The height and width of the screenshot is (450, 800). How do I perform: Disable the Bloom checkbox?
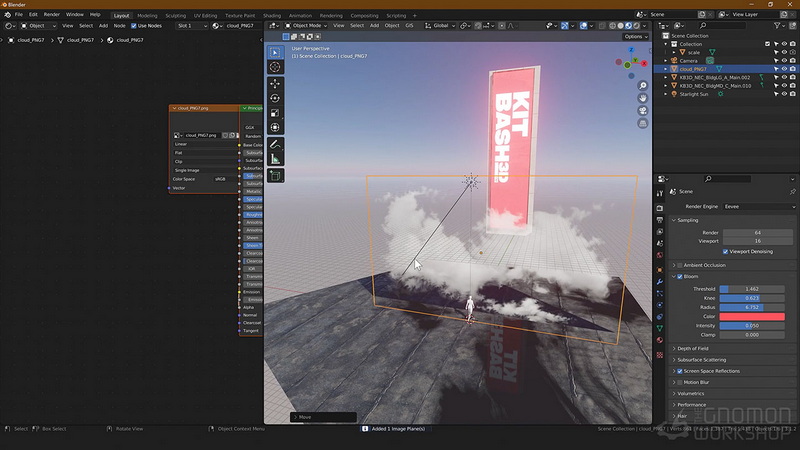coord(680,277)
